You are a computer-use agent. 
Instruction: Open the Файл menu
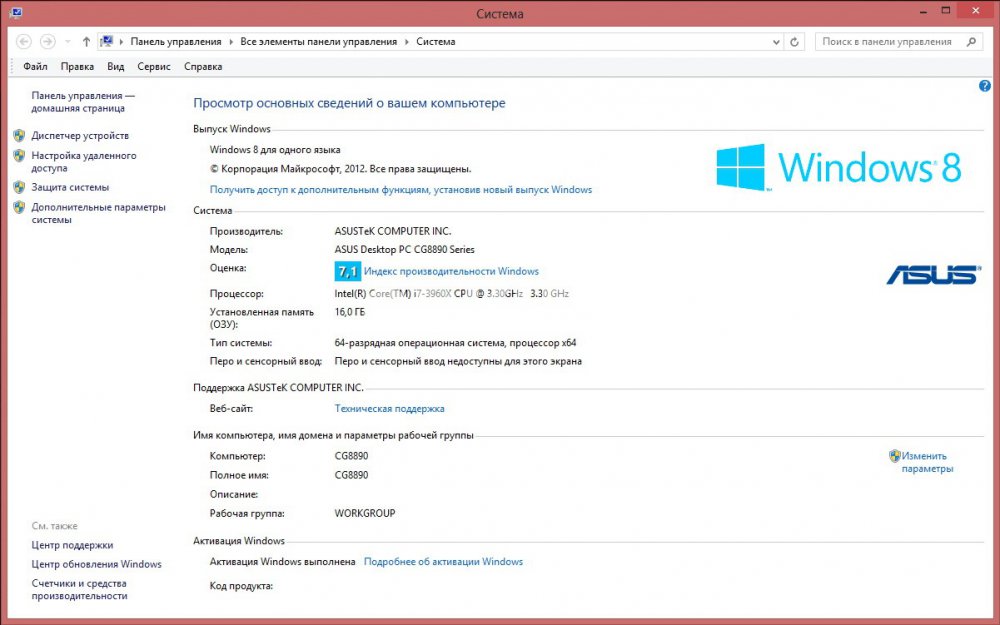point(35,67)
